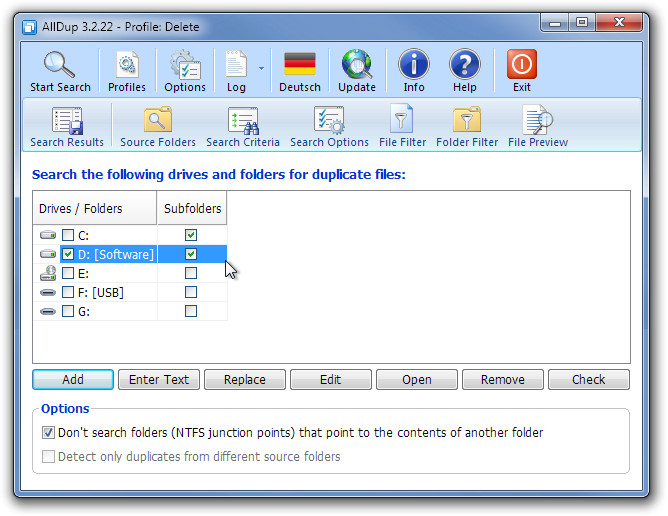Click the F: USB drive icon
668x516 pixels.
click(48, 292)
